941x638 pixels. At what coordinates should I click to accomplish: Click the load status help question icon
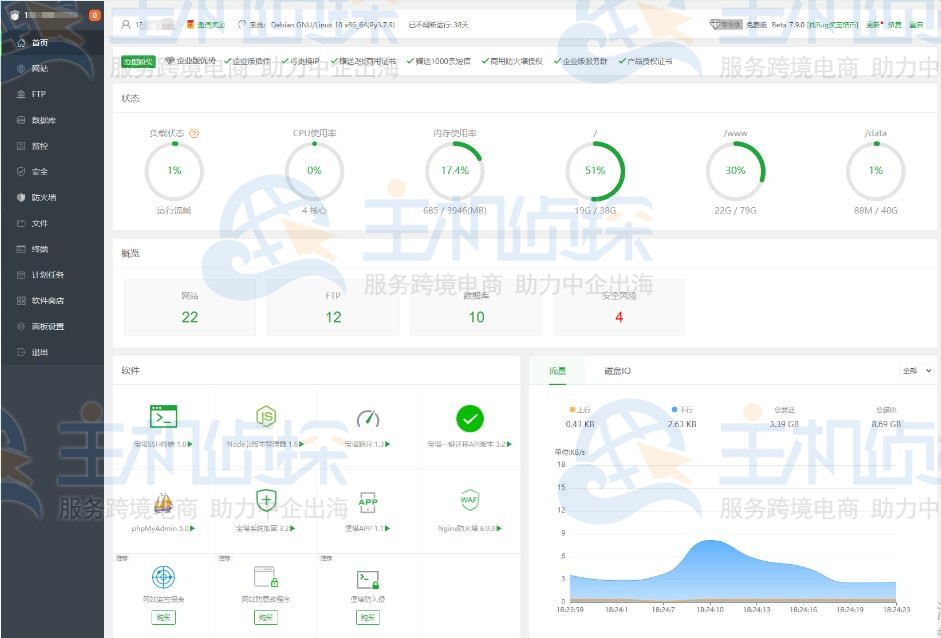pos(194,133)
